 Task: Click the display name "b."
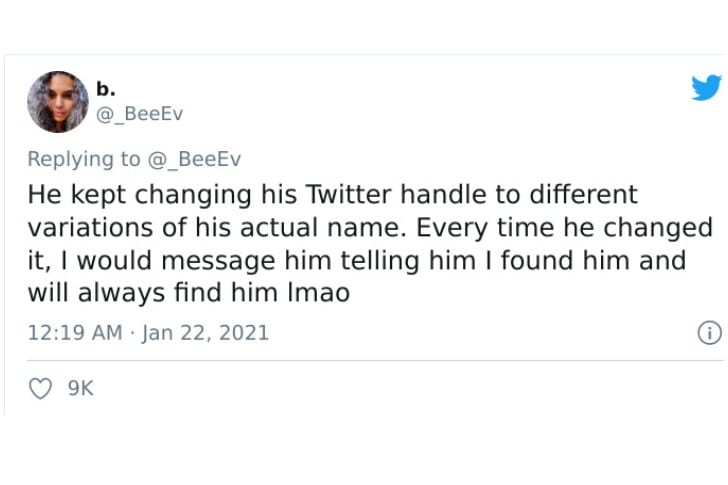(x=106, y=88)
